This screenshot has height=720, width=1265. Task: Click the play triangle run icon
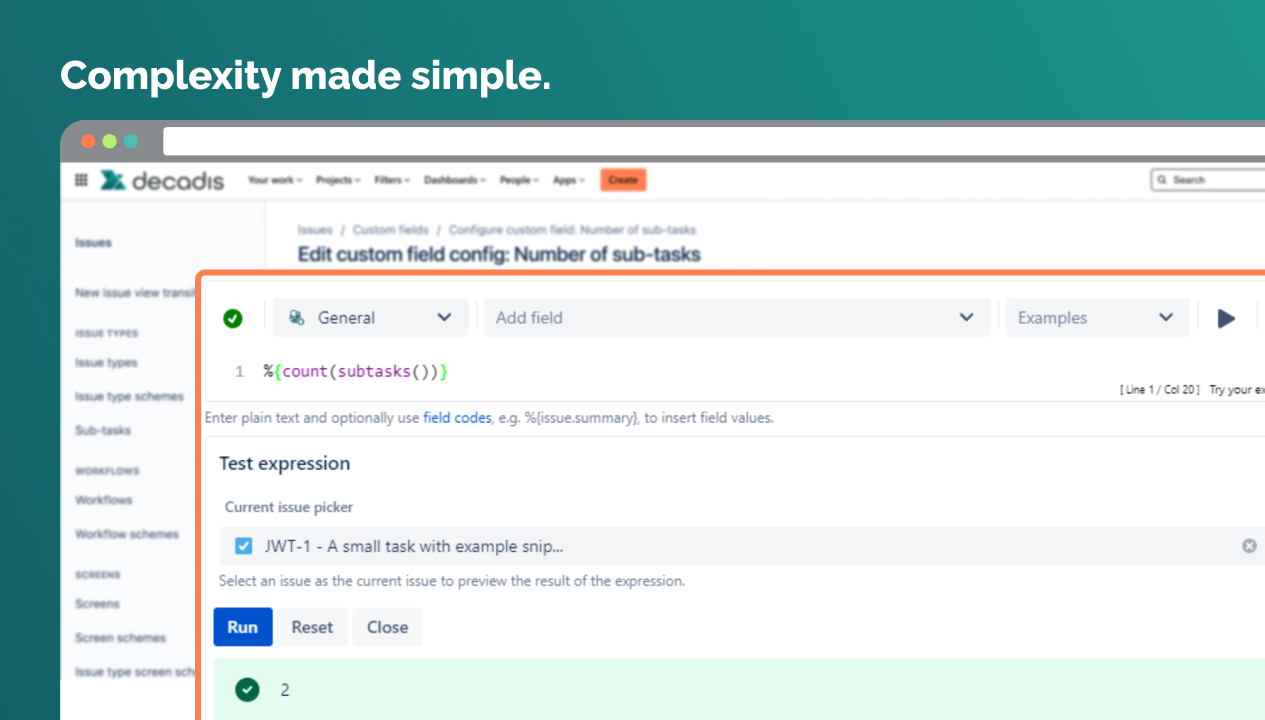pyautogui.click(x=1226, y=318)
